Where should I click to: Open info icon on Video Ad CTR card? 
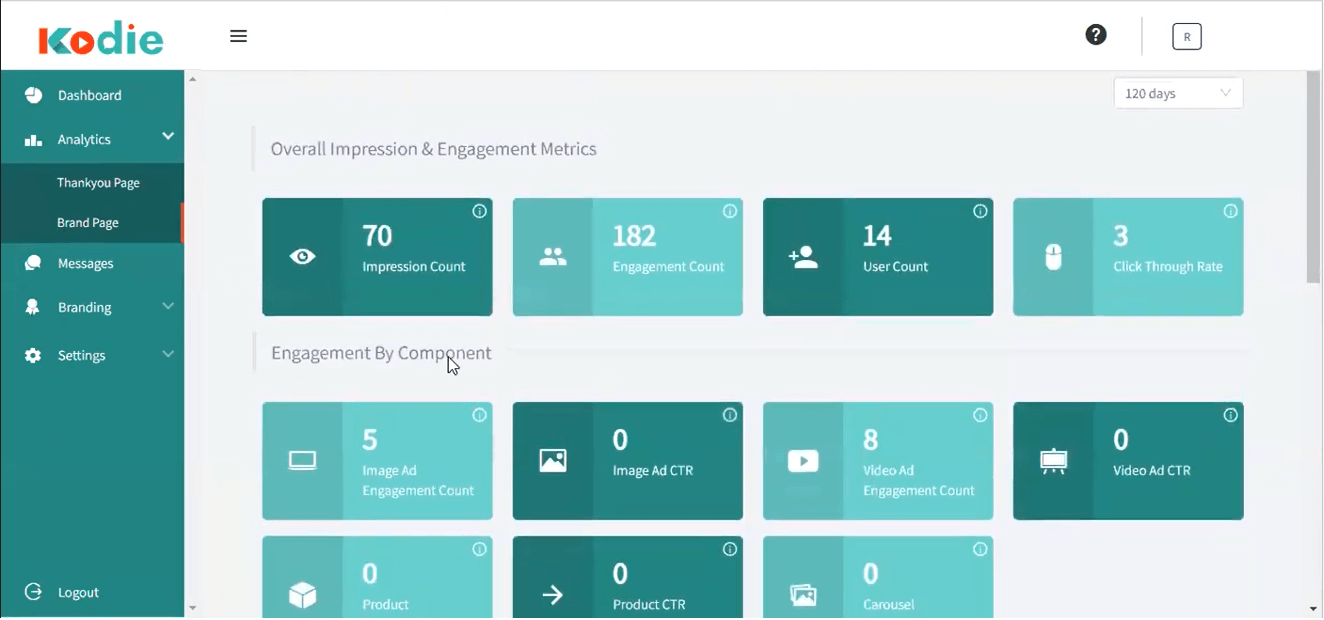1230,415
